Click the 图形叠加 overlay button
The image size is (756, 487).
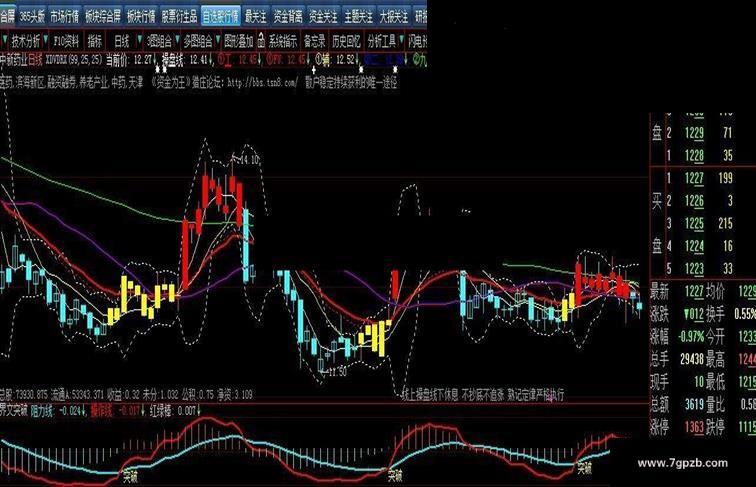tap(239, 41)
